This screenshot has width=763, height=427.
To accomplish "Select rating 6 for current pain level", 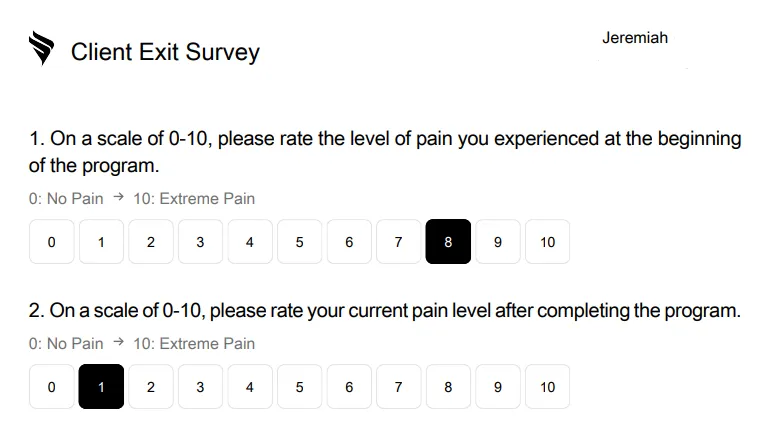I will pyautogui.click(x=349, y=387).
